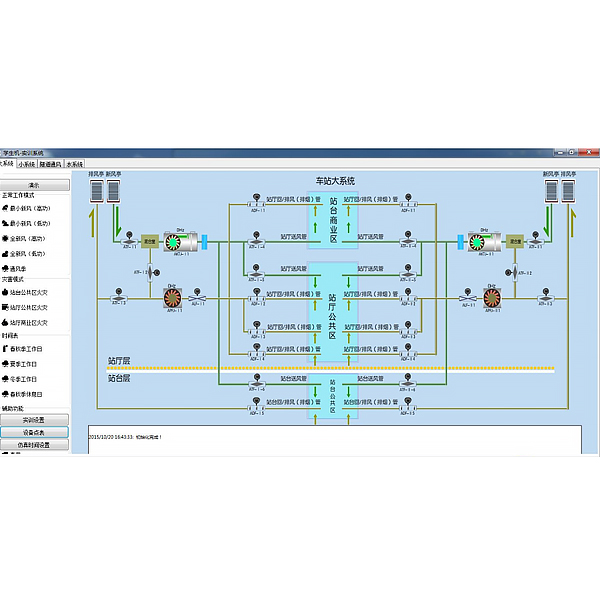The height and width of the screenshot is (600, 600).
Task: Select 通风季 working mode
Action: pos(26,268)
